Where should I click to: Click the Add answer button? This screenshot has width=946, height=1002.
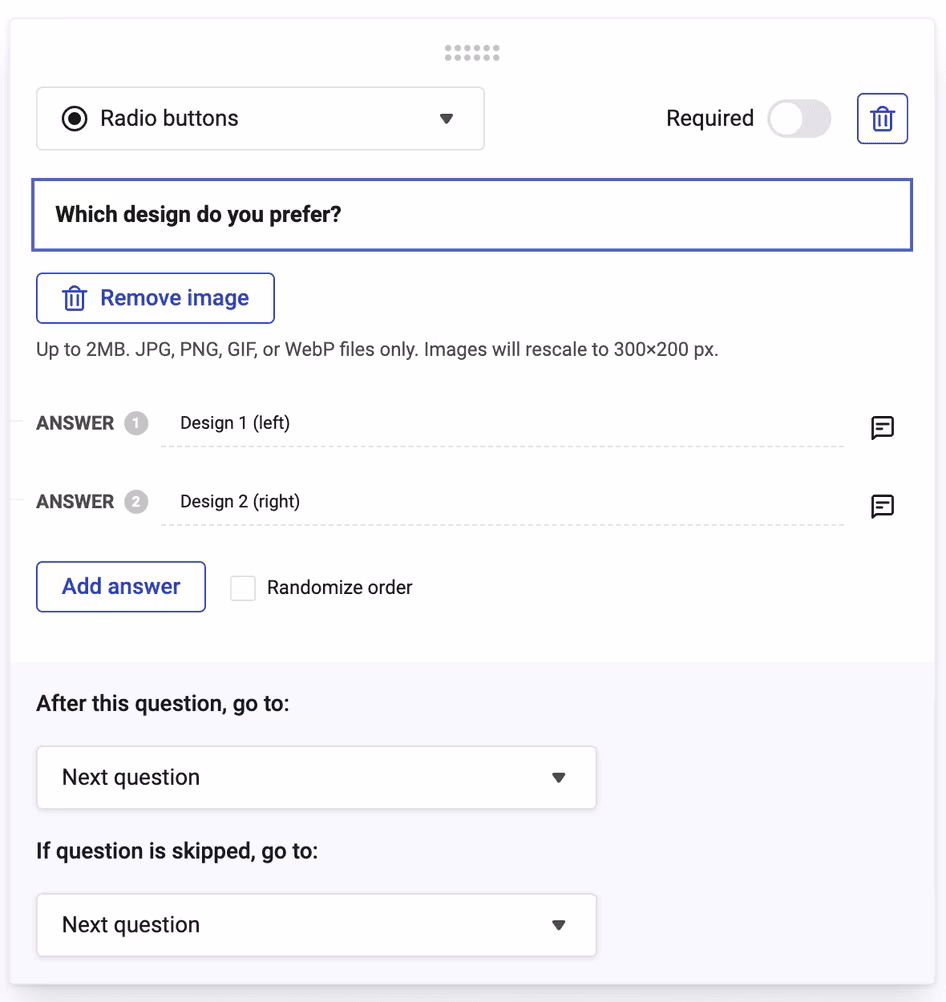[121, 587]
